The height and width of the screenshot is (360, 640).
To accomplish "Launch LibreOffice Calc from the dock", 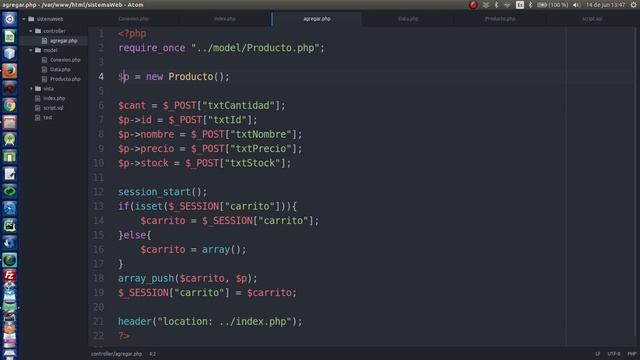I will (x=9, y=36).
